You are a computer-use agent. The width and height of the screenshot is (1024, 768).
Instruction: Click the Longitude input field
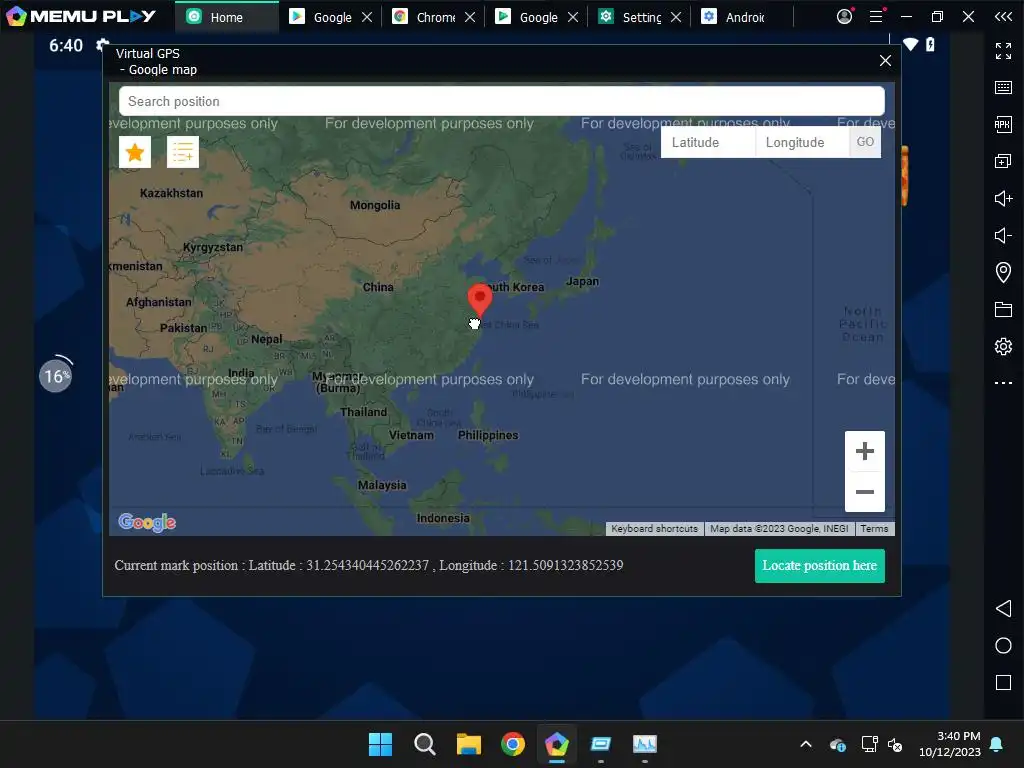802,142
